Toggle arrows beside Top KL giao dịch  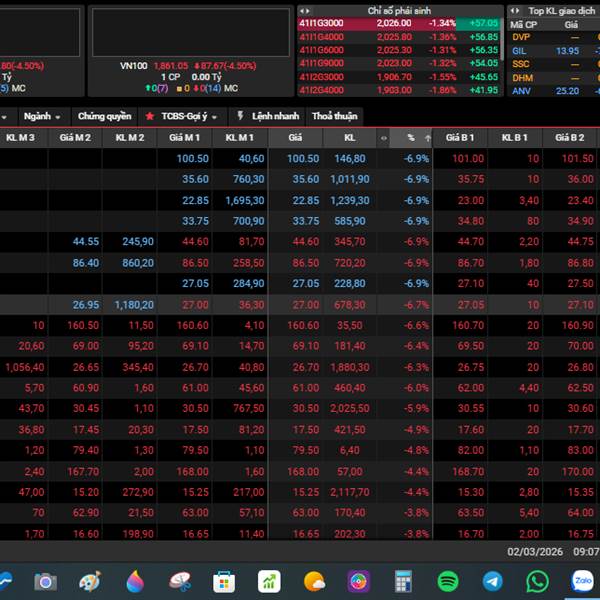pos(516,9)
